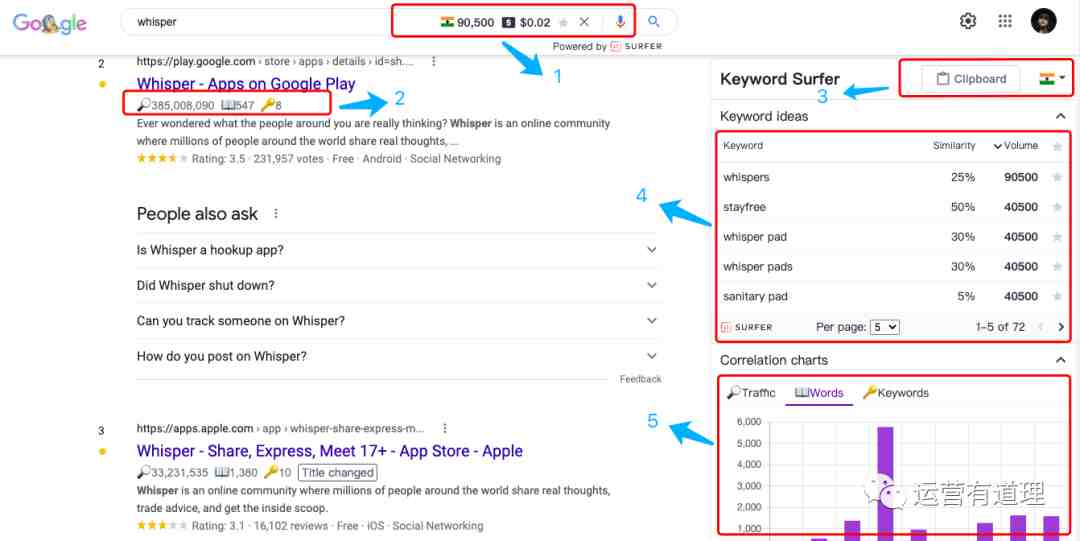The height and width of the screenshot is (541, 1080).
Task: Expand Can you track someone on Whisper
Action: (399, 320)
